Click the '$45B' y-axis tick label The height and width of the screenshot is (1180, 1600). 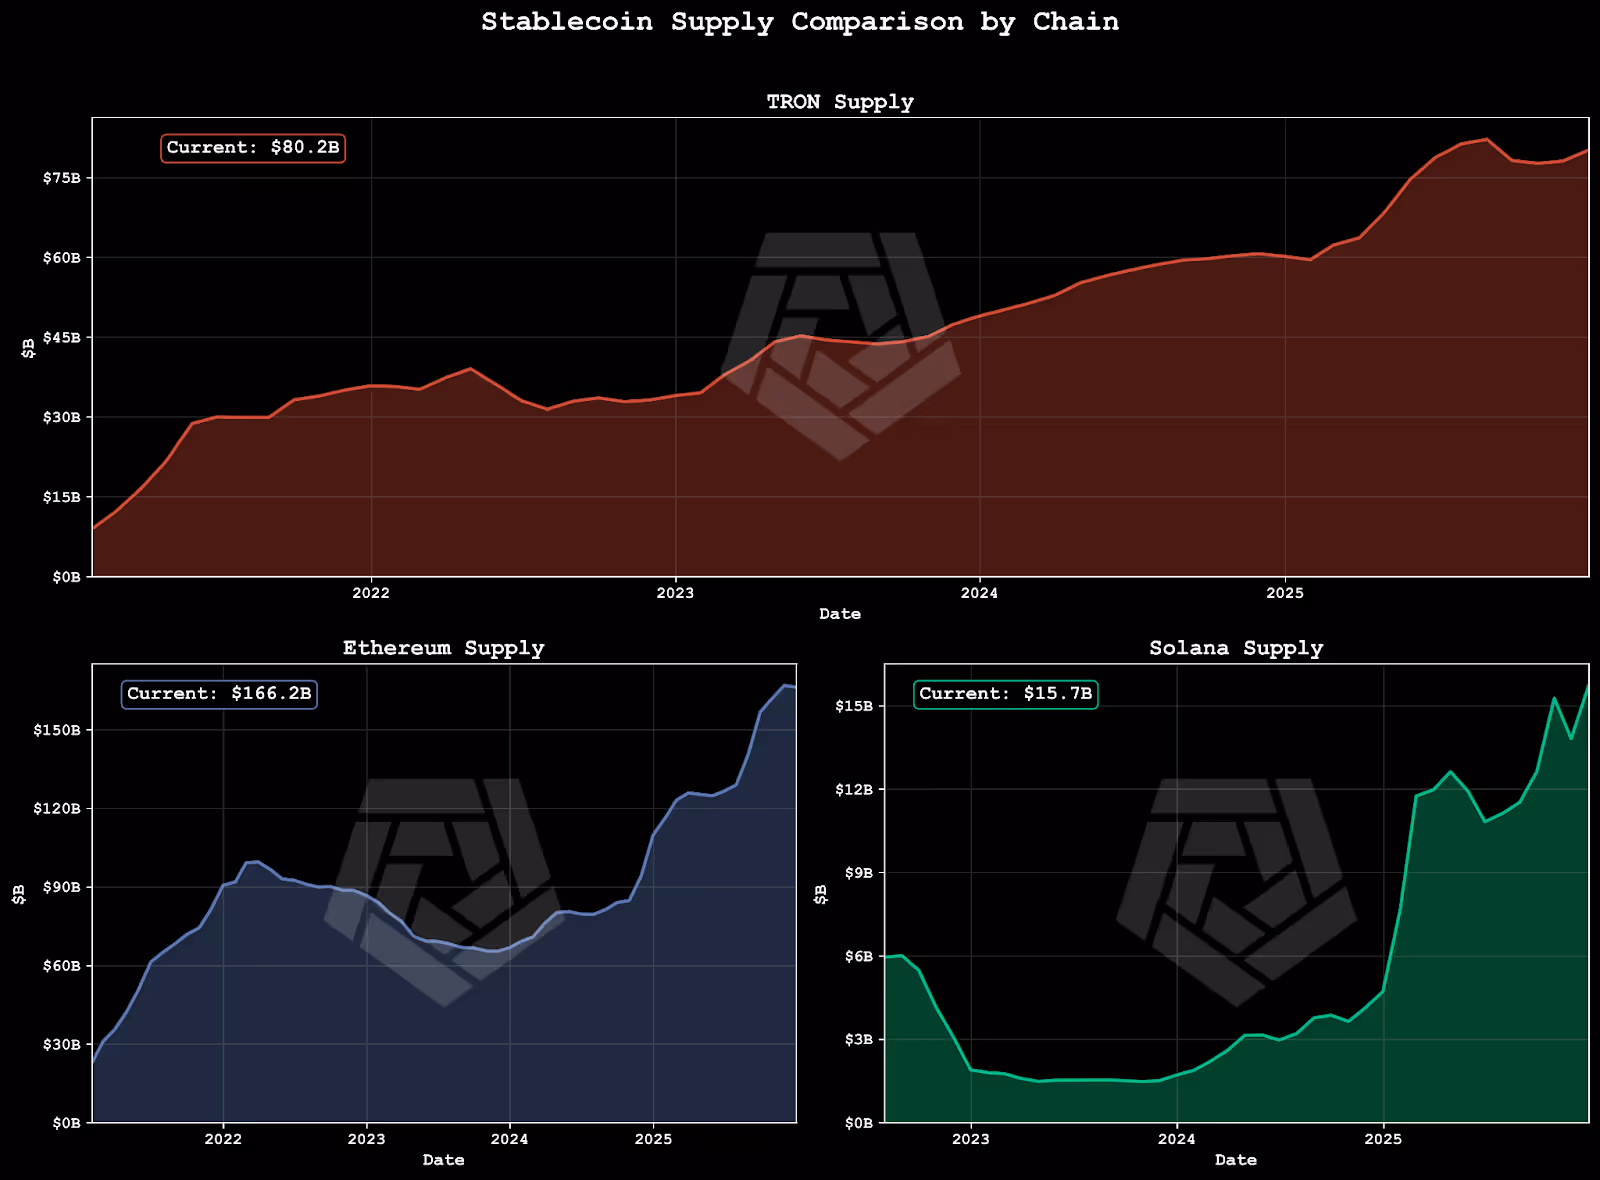pos(62,337)
